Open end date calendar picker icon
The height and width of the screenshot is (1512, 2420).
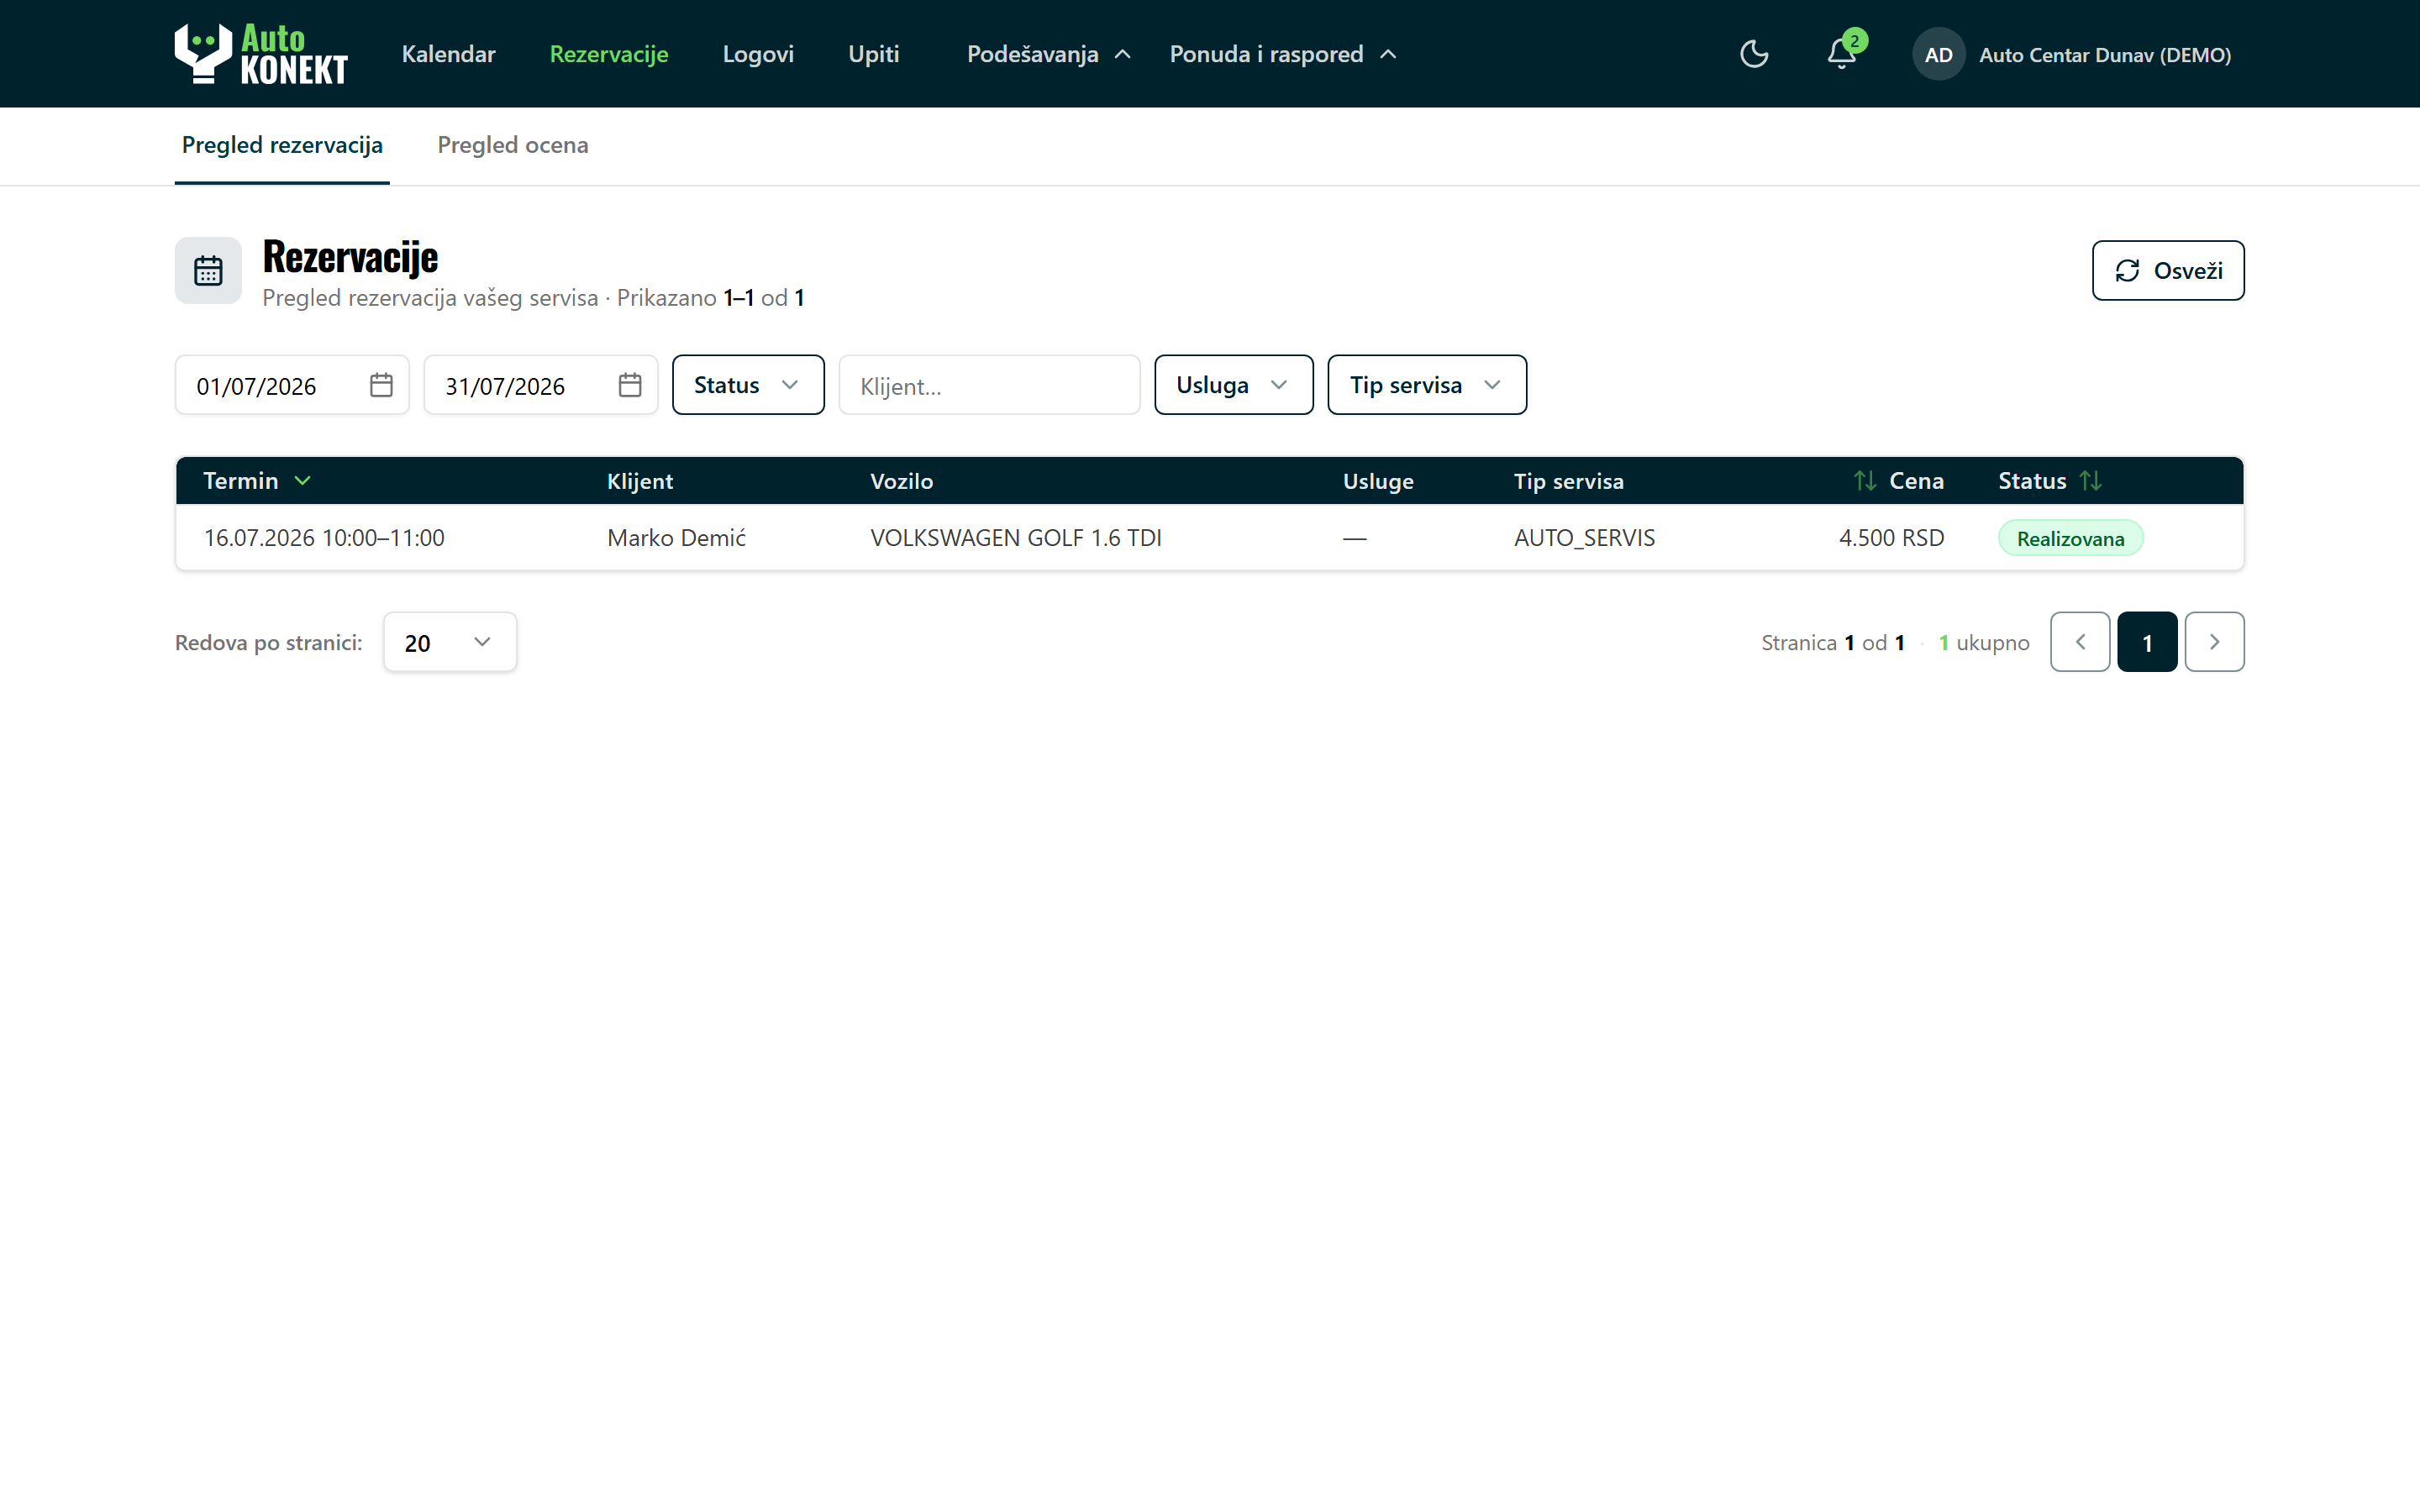630,385
